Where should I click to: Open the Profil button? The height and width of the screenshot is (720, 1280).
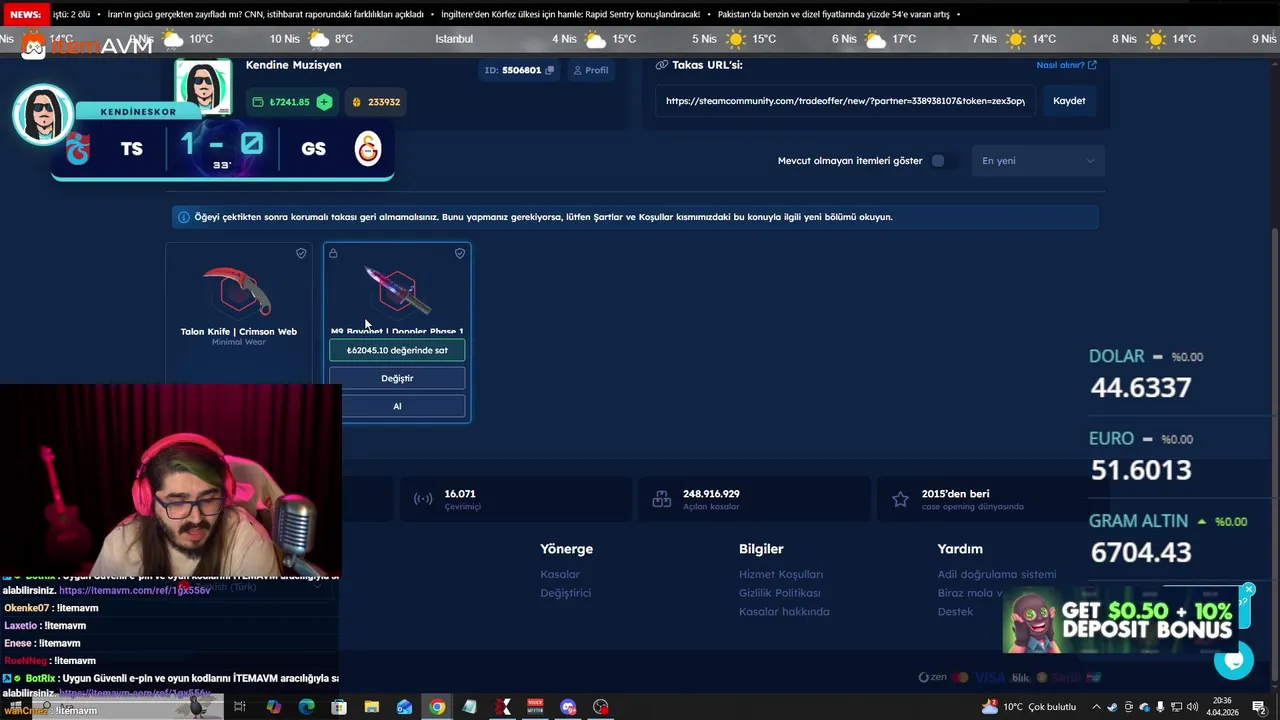click(590, 71)
